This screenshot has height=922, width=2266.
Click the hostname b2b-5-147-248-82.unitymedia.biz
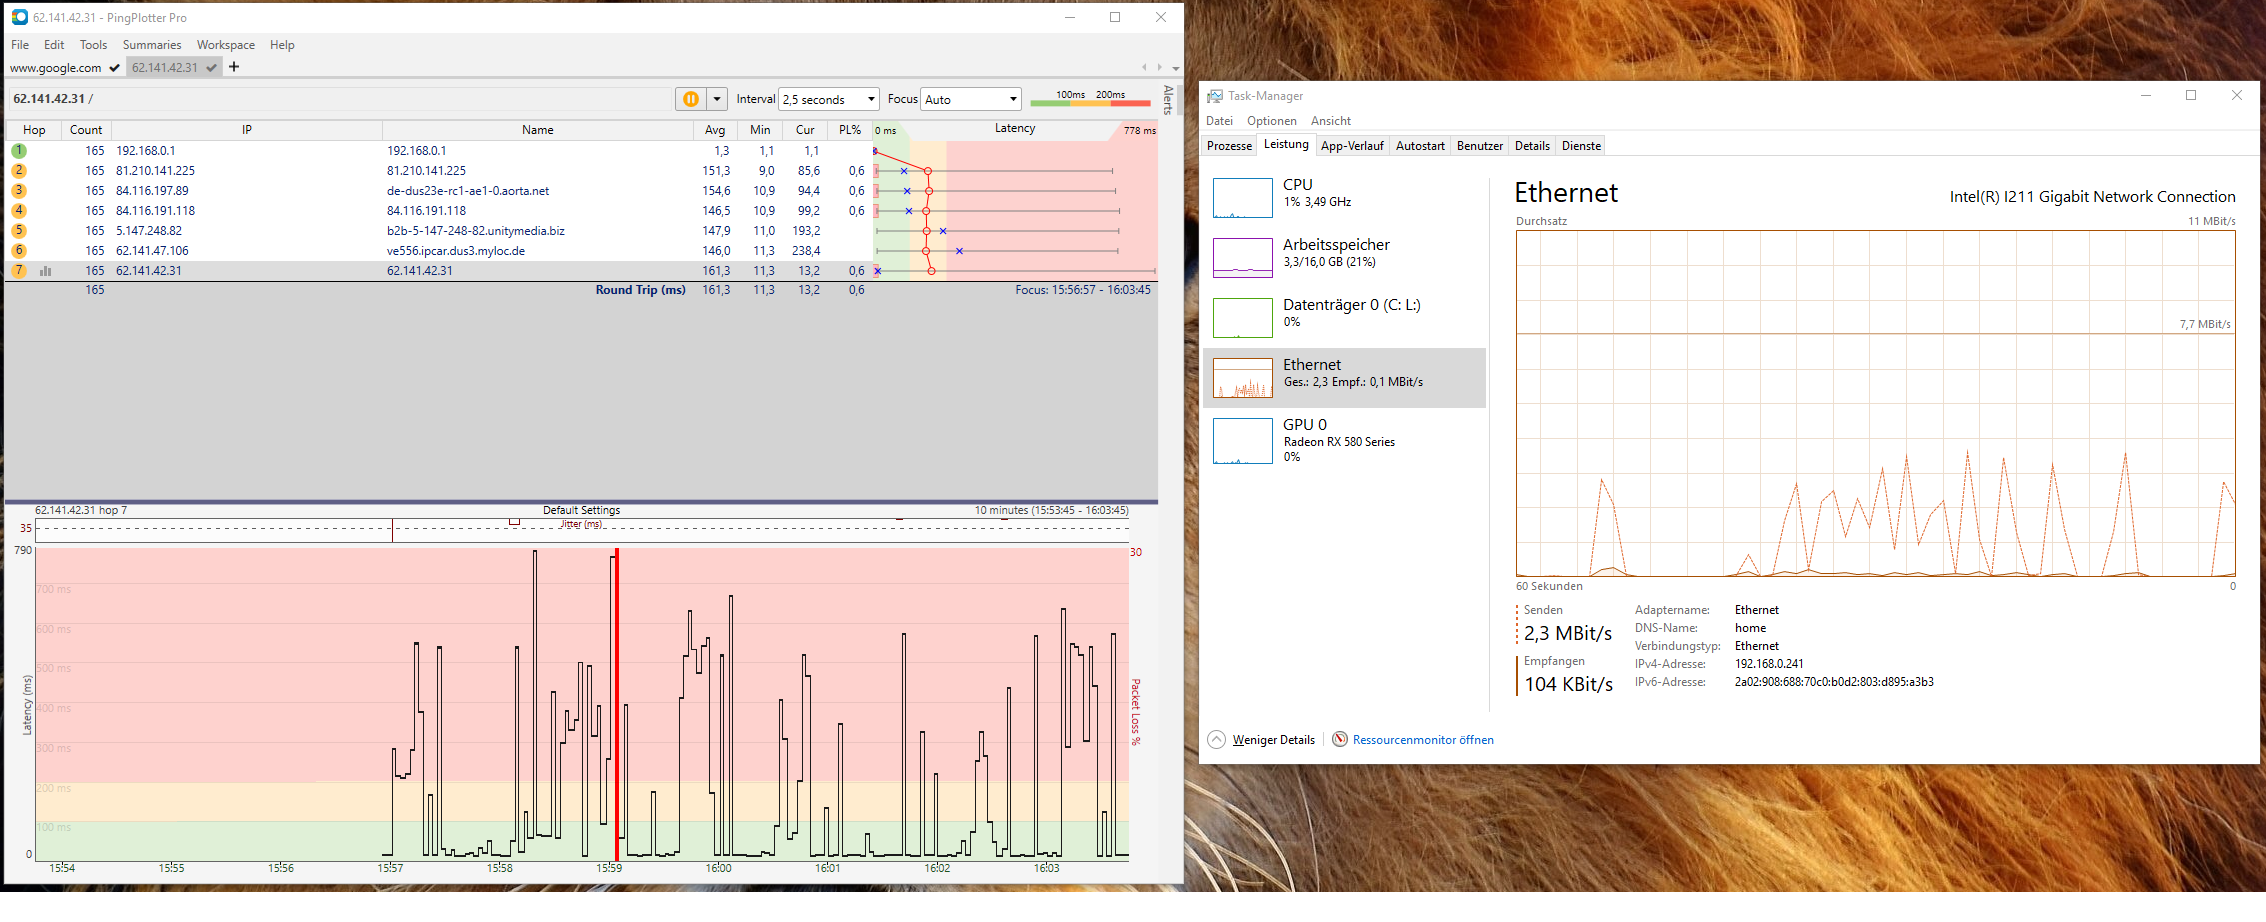[x=476, y=231]
